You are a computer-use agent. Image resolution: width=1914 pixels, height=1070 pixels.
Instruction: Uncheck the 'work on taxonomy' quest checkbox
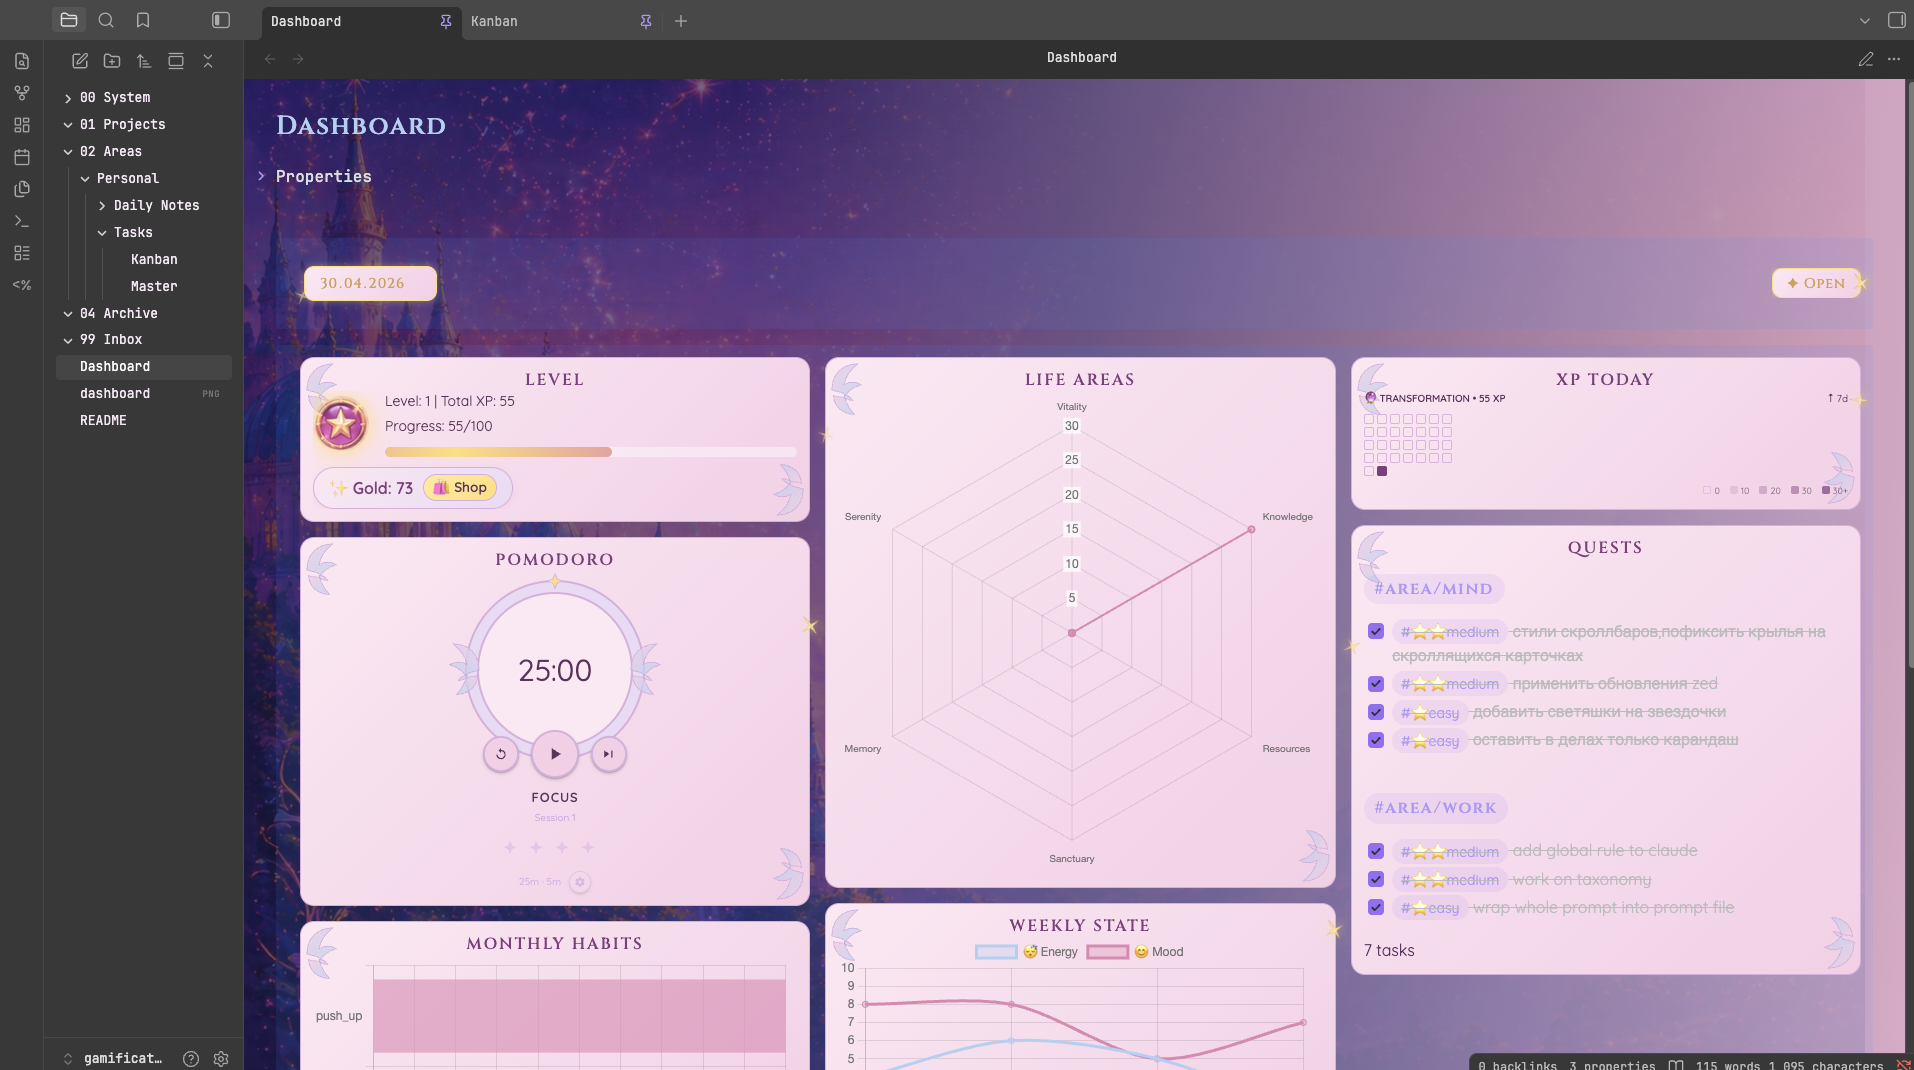[x=1376, y=879]
